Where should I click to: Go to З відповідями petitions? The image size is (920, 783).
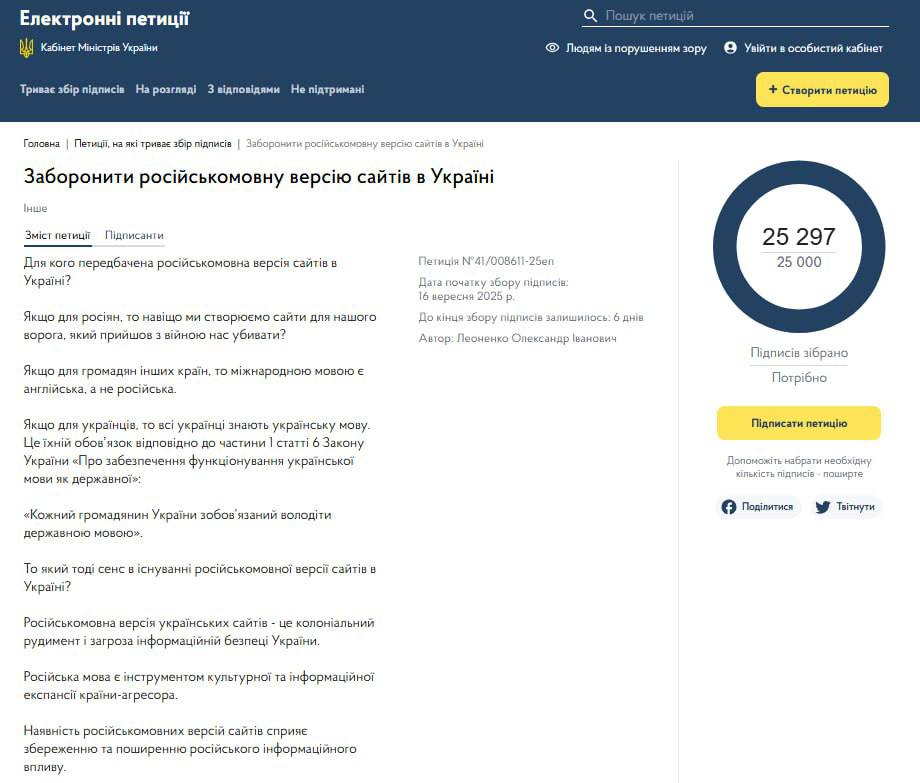tap(243, 90)
